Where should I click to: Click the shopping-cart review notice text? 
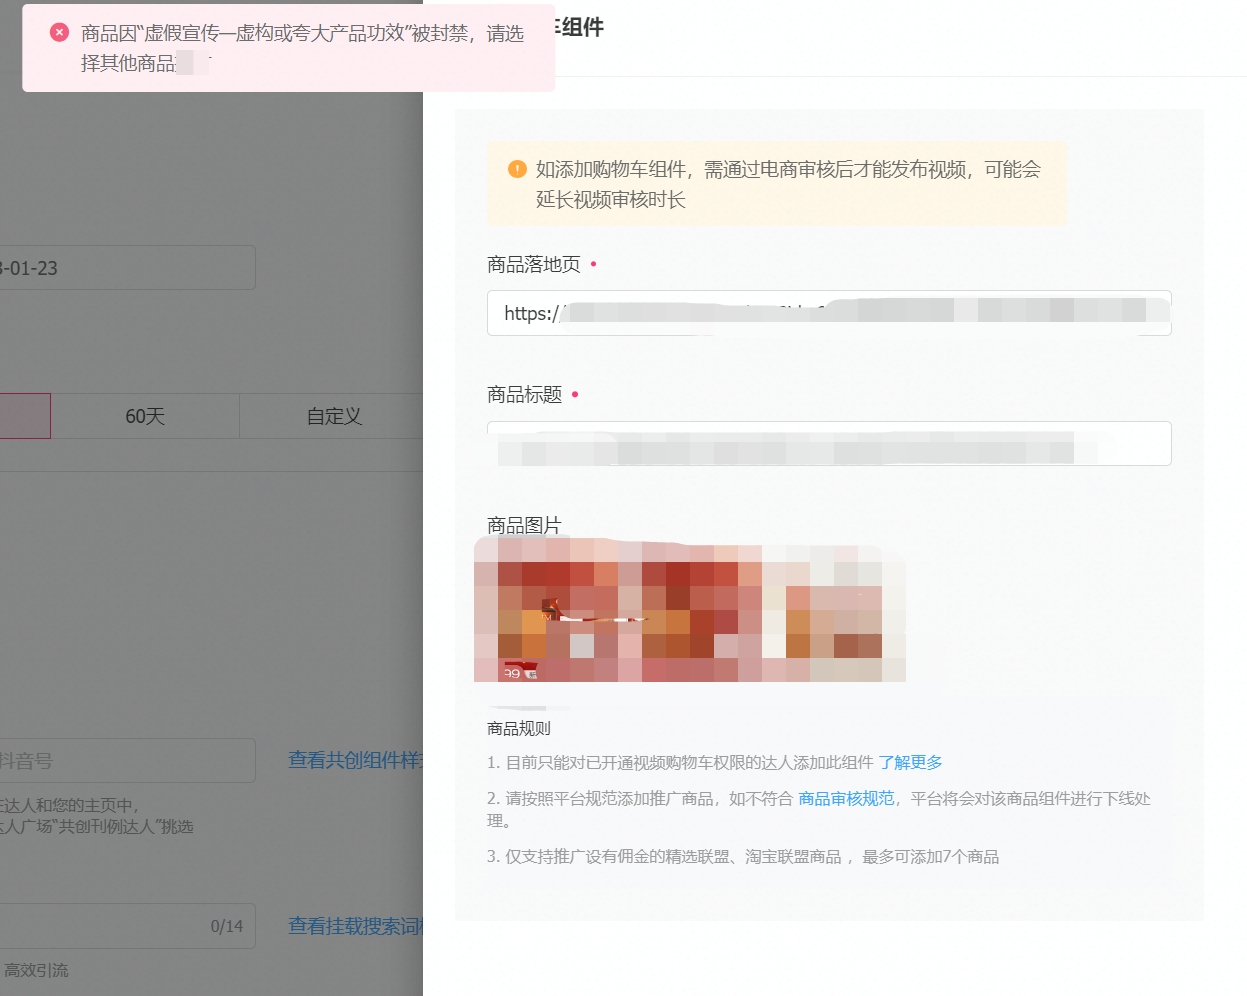788,184
